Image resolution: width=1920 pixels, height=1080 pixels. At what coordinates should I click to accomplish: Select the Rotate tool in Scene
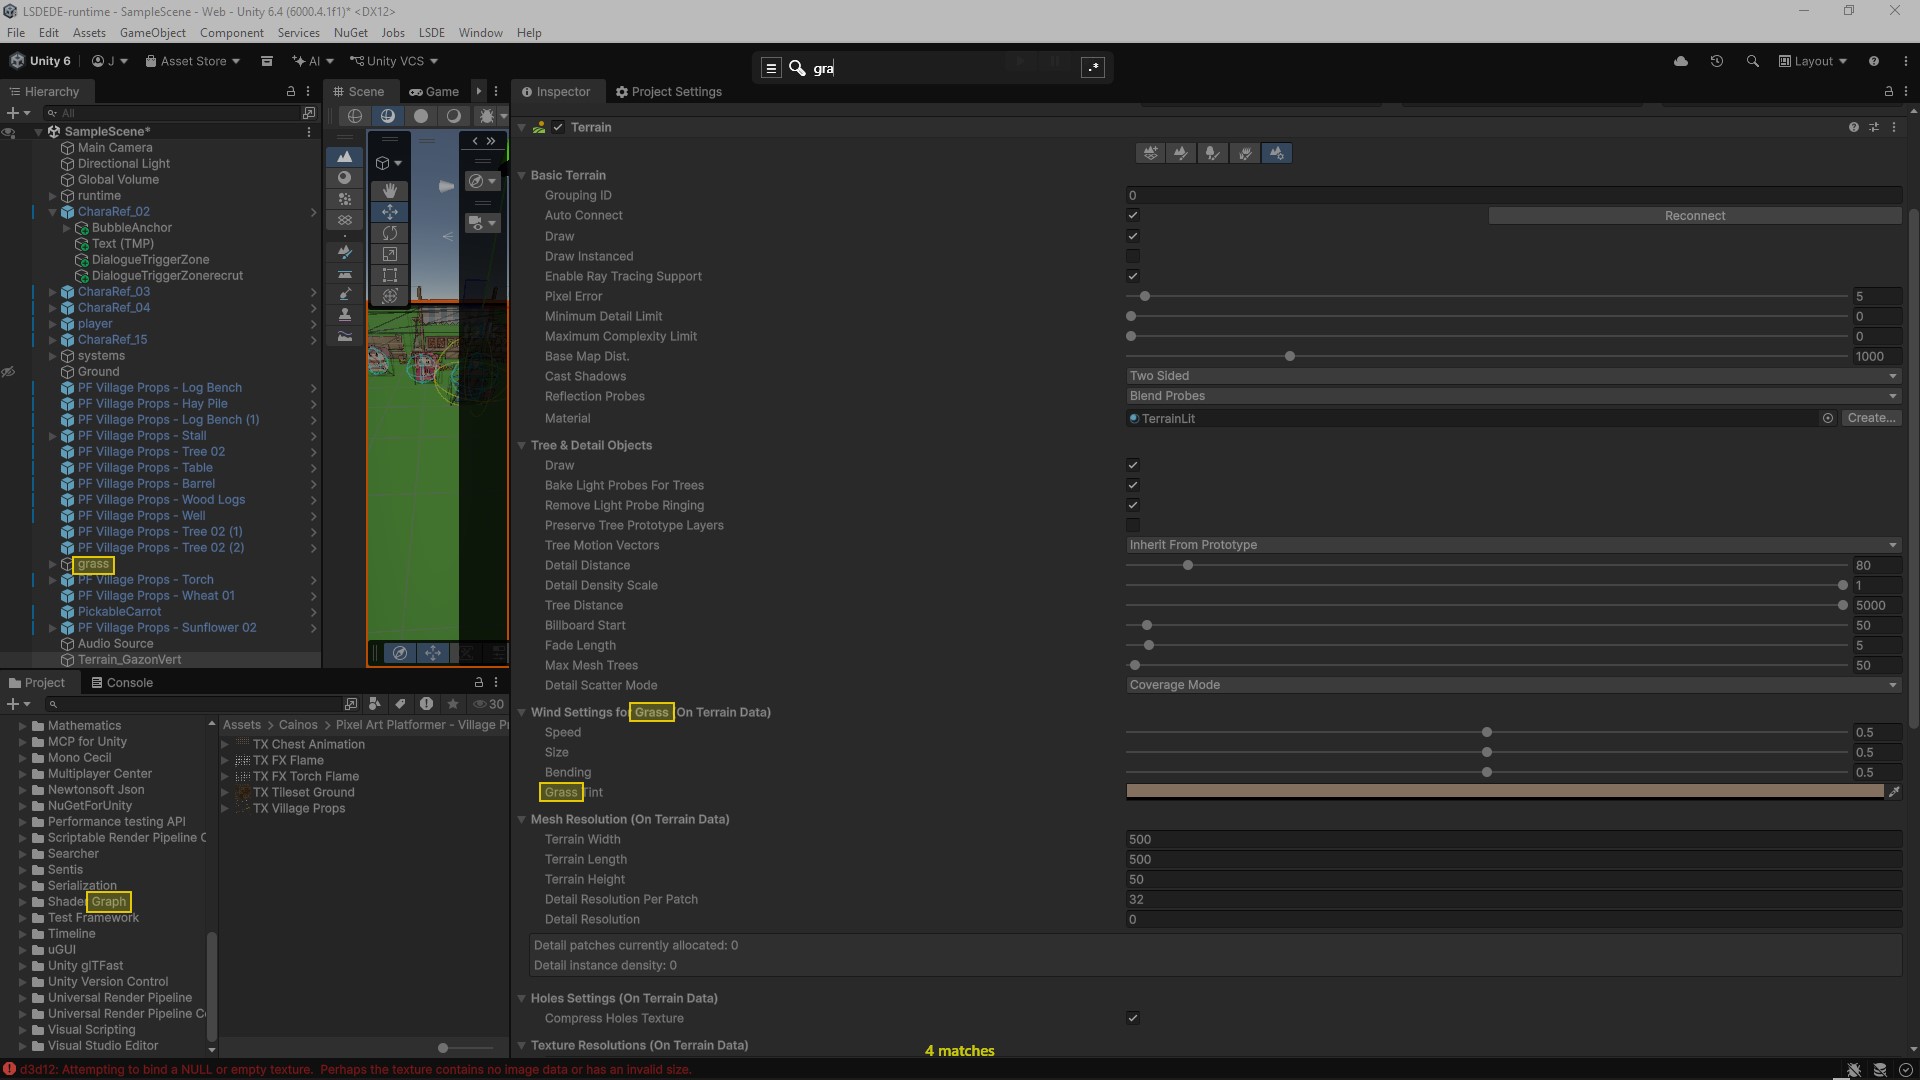[390, 232]
